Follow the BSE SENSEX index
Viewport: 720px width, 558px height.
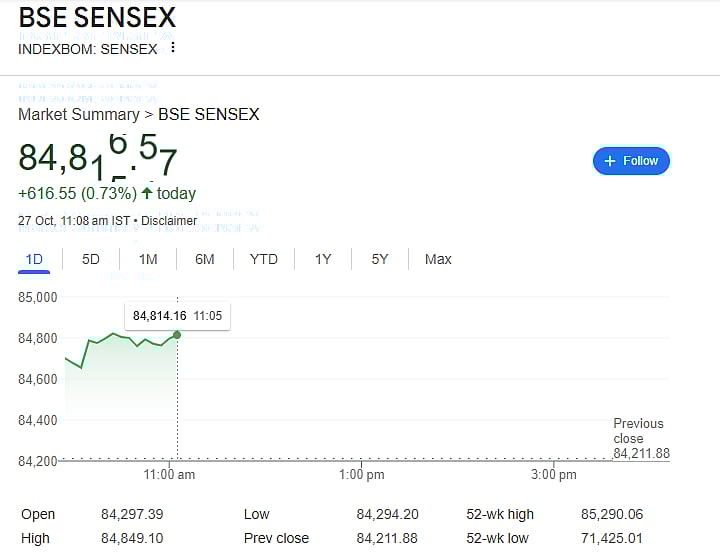click(631, 161)
